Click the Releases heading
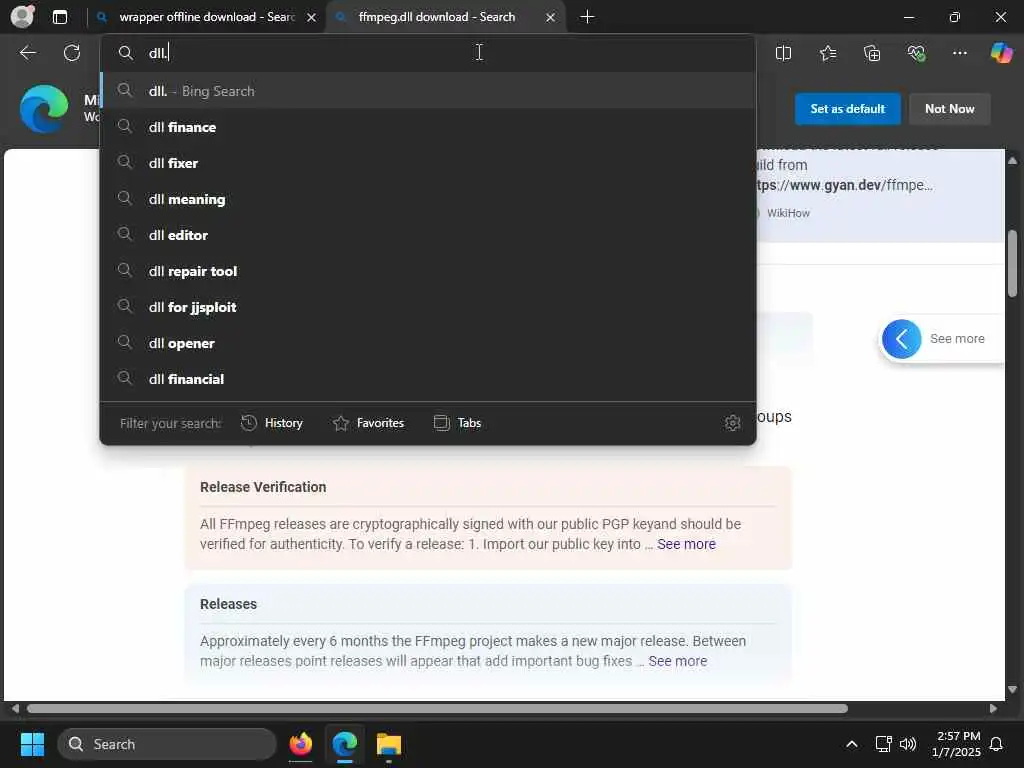Screen dimensions: 1024x768 tap(228, 604)
